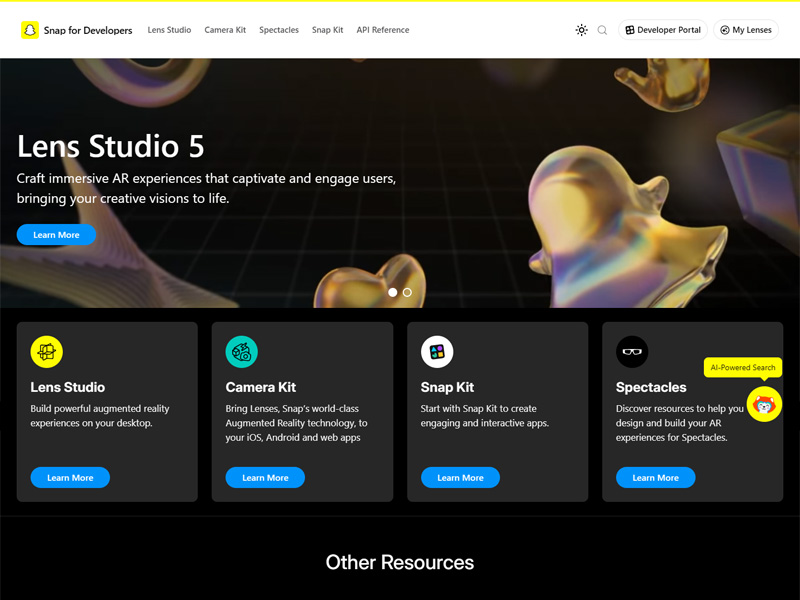Viewport: 800px width, 600px height.
Task: Click the Developer Portal button
Action: click(x=663, y=30)
